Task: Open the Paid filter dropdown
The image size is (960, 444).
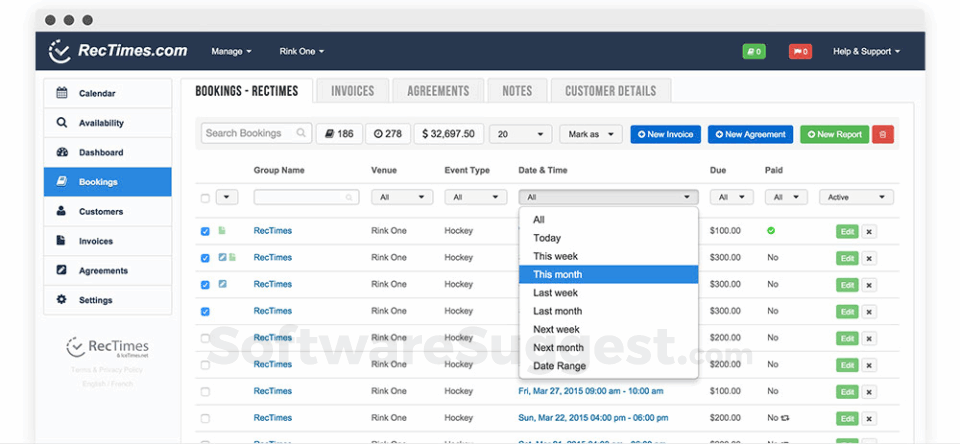Action: click(786, 197)
